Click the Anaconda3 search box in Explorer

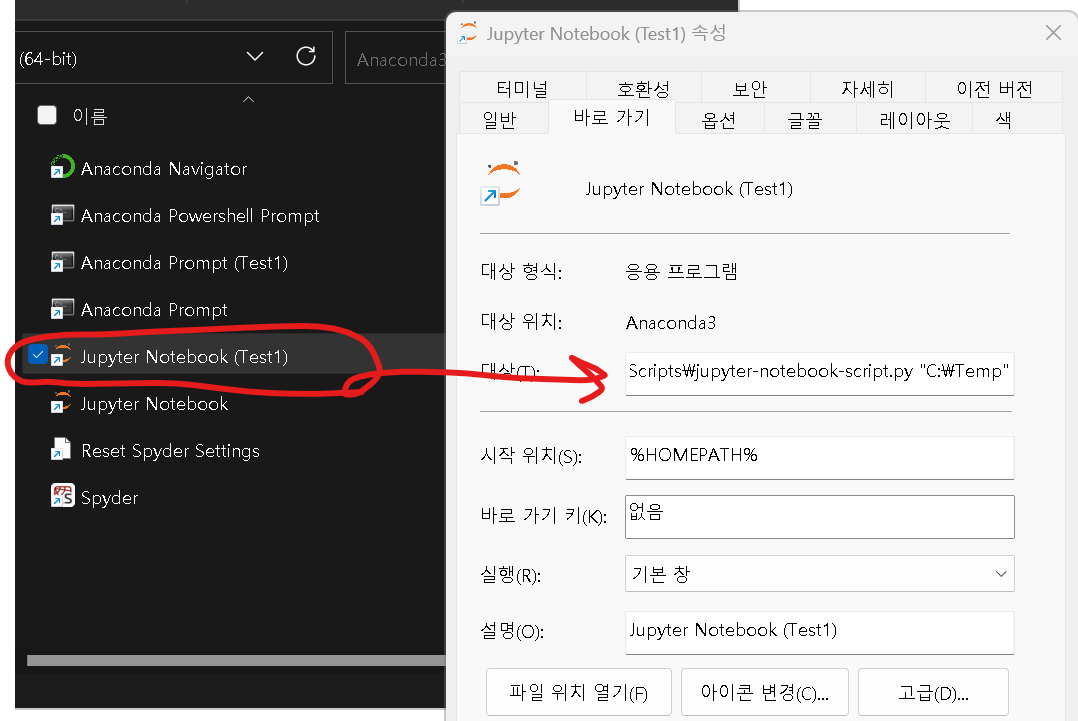tap(396, 58)
